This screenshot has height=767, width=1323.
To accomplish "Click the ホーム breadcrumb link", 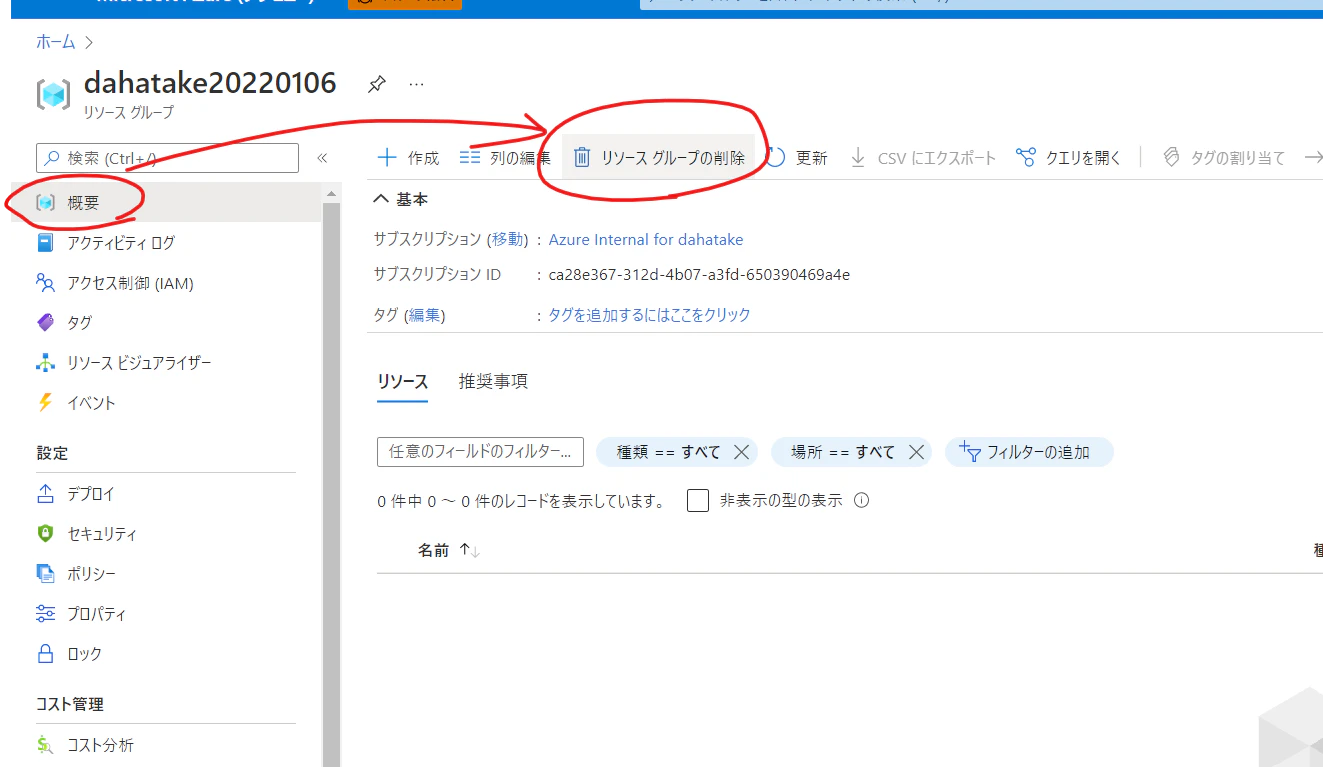I will coord(56,42).
